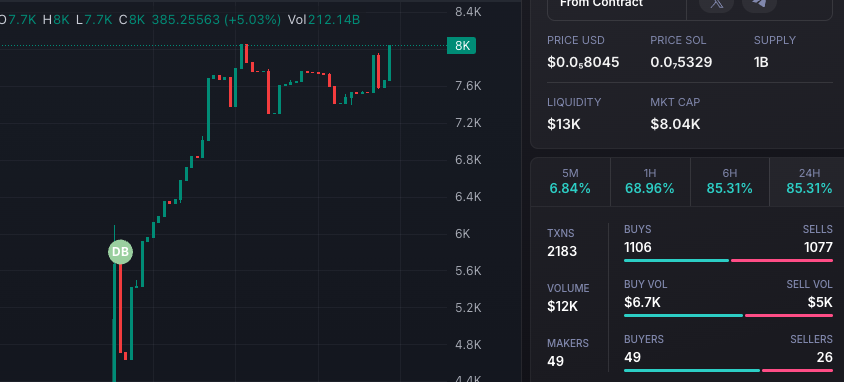Click the From Contract label
The height and width of the screenshot is (382, 844).
click(601, 4)
